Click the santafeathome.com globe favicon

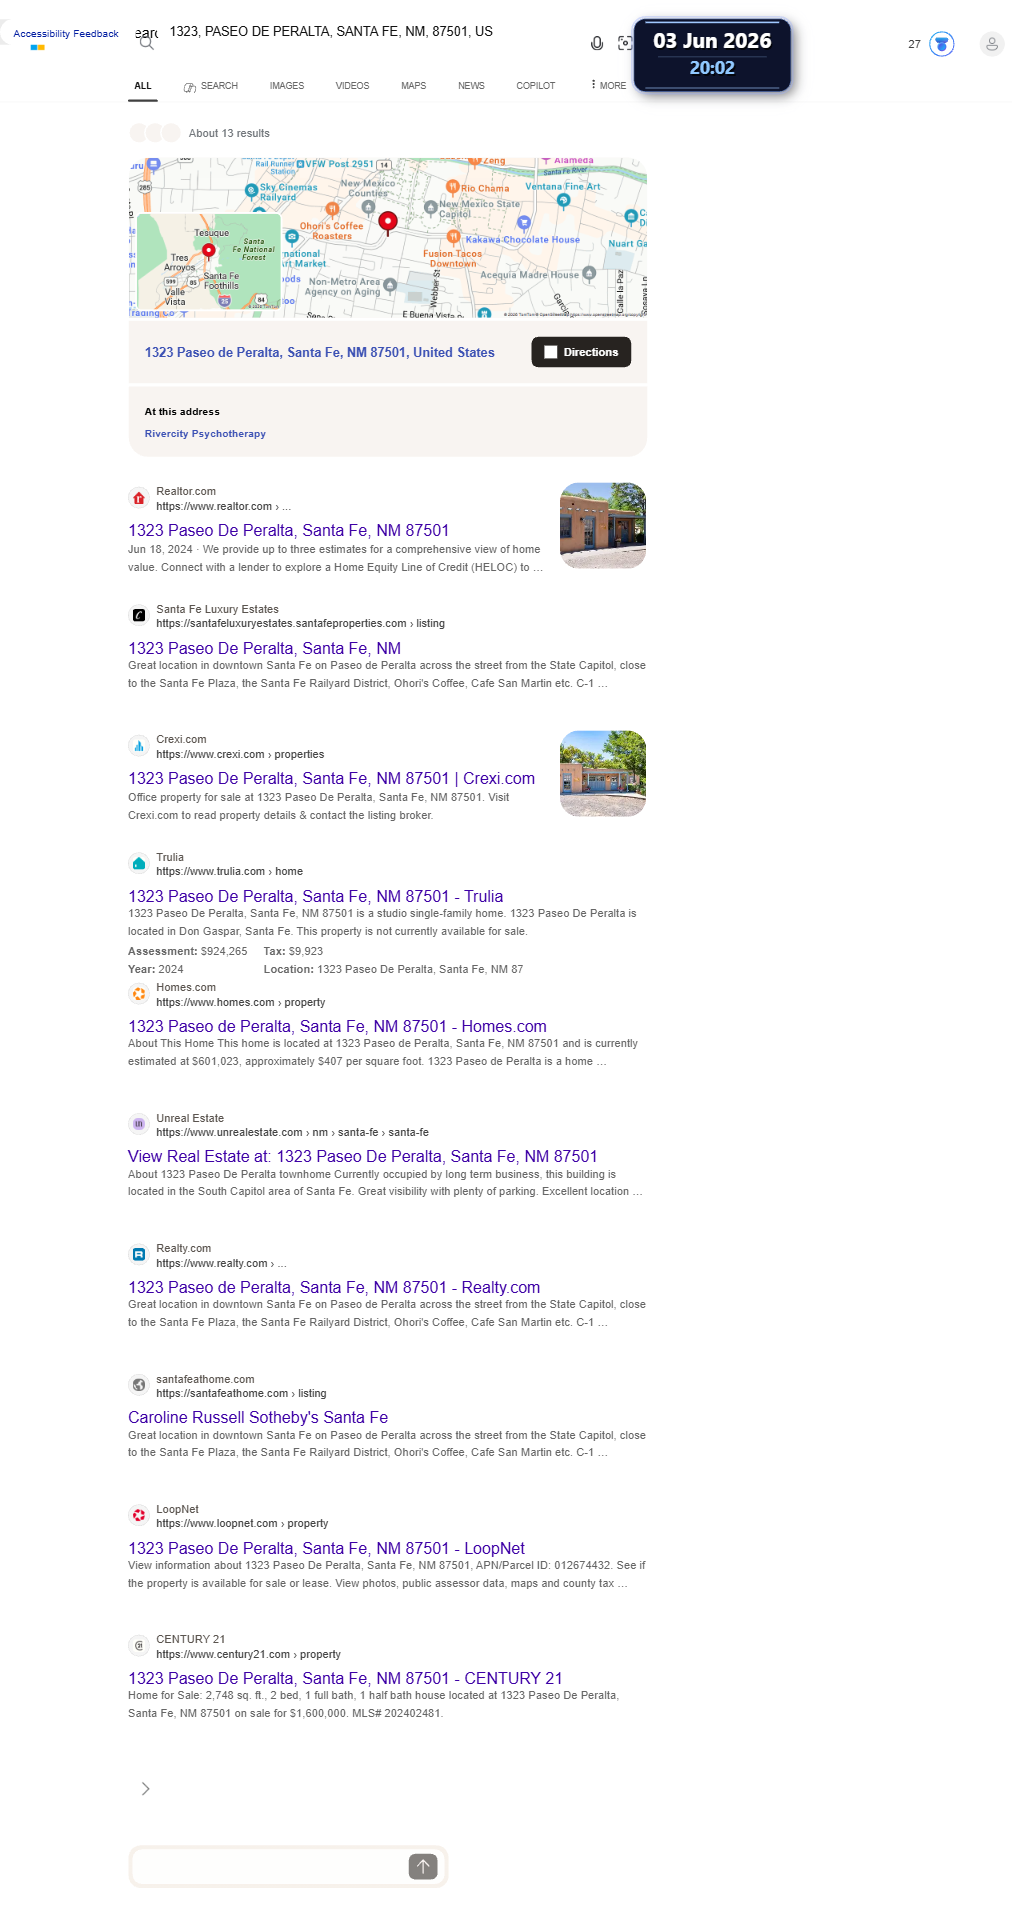tap(139, 1385)
